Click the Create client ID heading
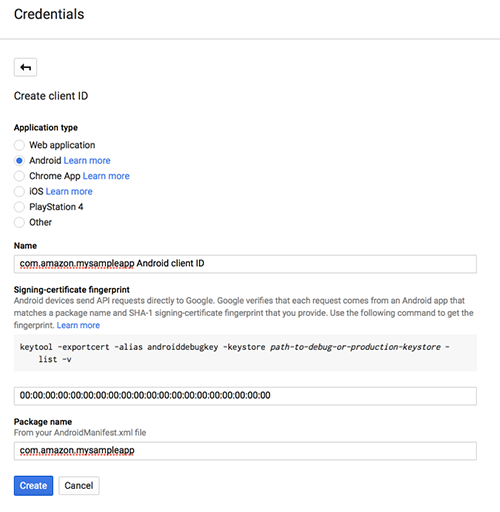500x512 pixels. (x=51, y=96)
